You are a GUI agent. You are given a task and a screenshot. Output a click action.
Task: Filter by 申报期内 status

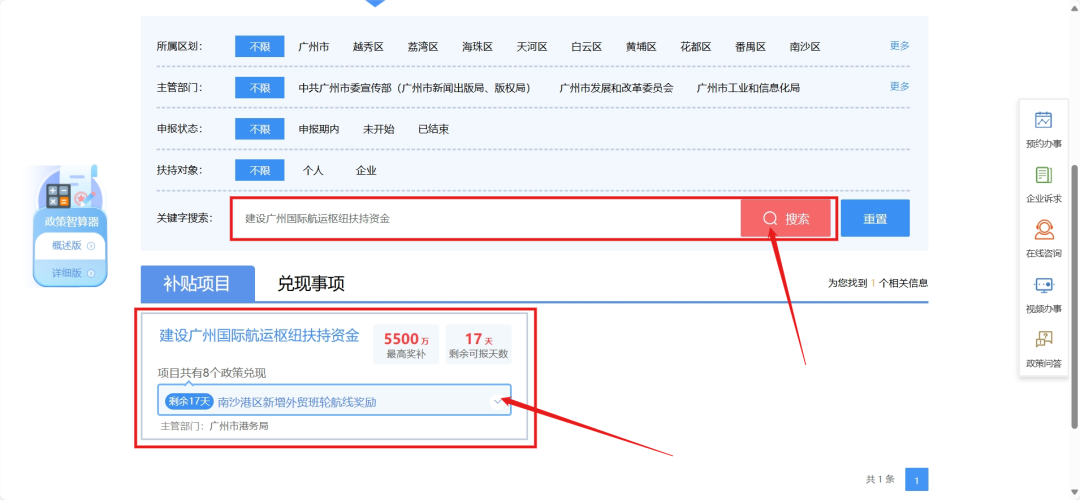pyautogui.click(x=318, y=129)
